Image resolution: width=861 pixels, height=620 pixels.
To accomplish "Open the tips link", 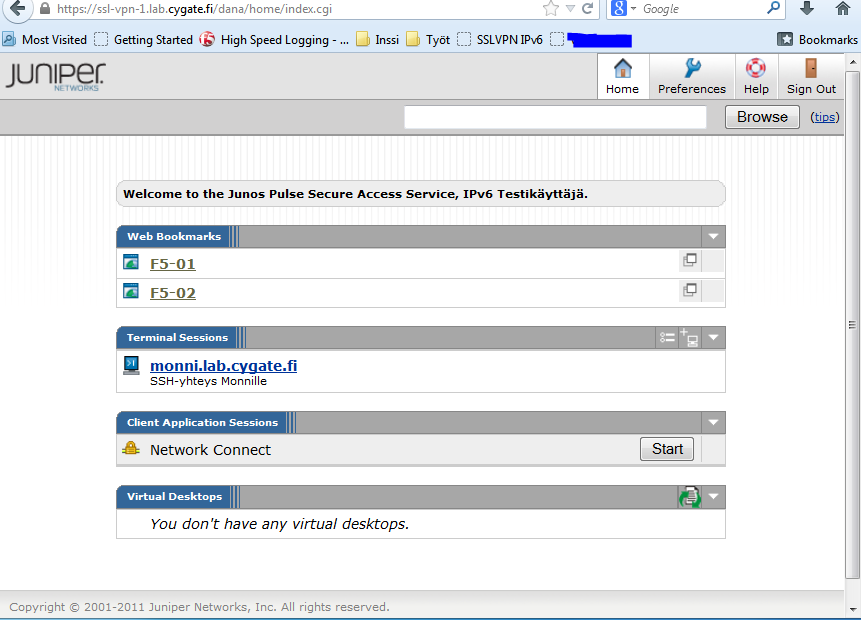I will 825,117.
